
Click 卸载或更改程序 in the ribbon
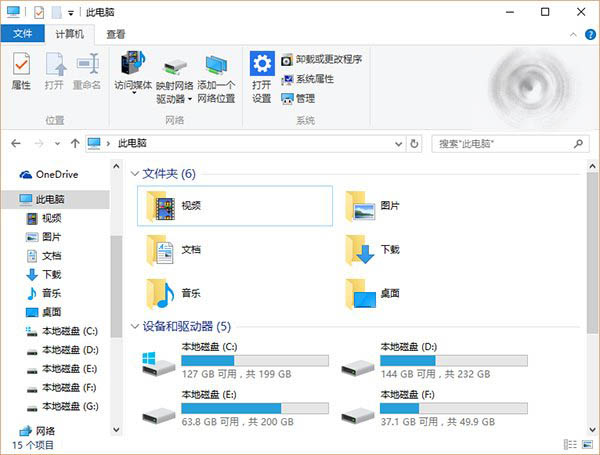[x=322, y=60]
